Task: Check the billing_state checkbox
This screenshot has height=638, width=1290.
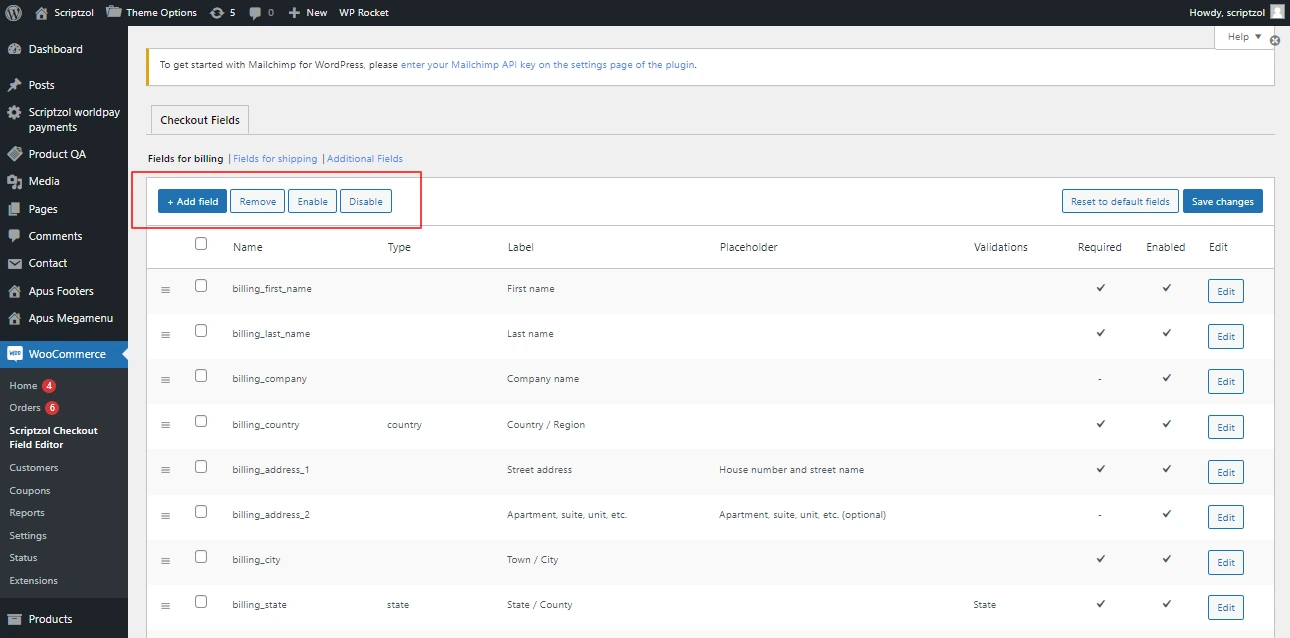Action: 201,602
